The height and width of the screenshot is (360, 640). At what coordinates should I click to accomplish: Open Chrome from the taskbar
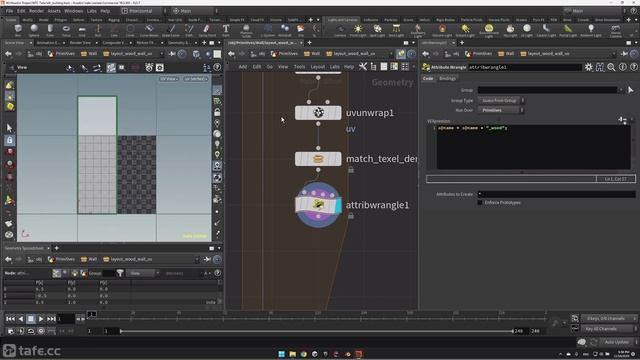click(x=304, y=354)
